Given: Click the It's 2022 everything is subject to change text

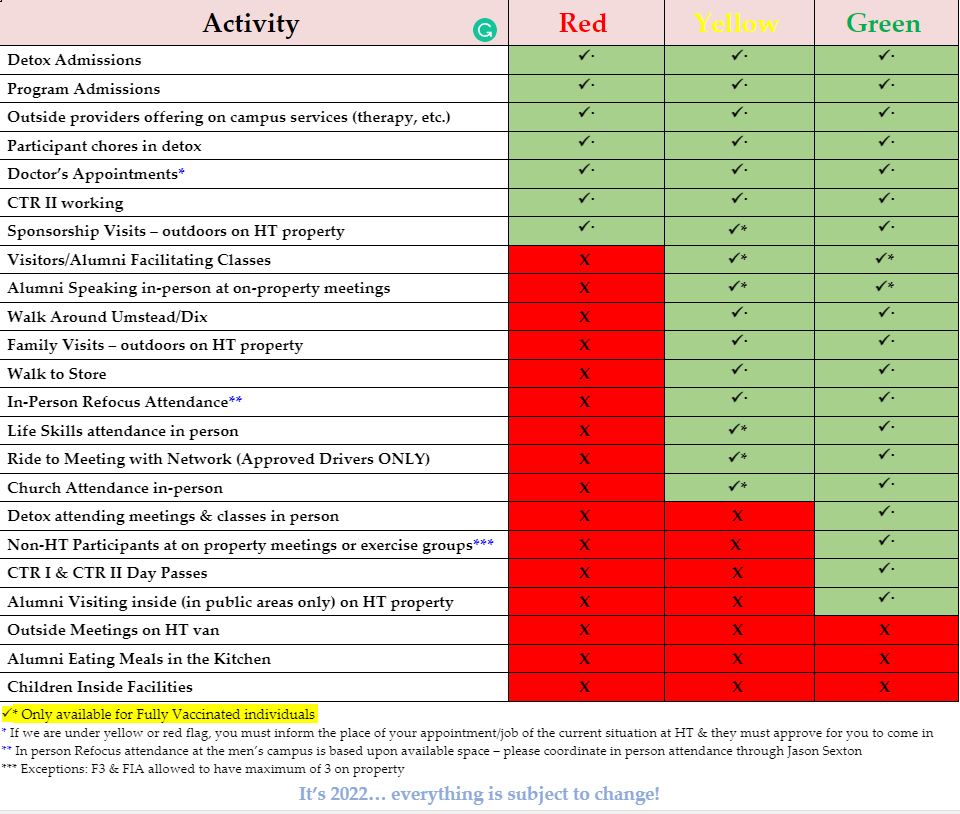Looking at the screenshot, I should (x=479, y=794).
